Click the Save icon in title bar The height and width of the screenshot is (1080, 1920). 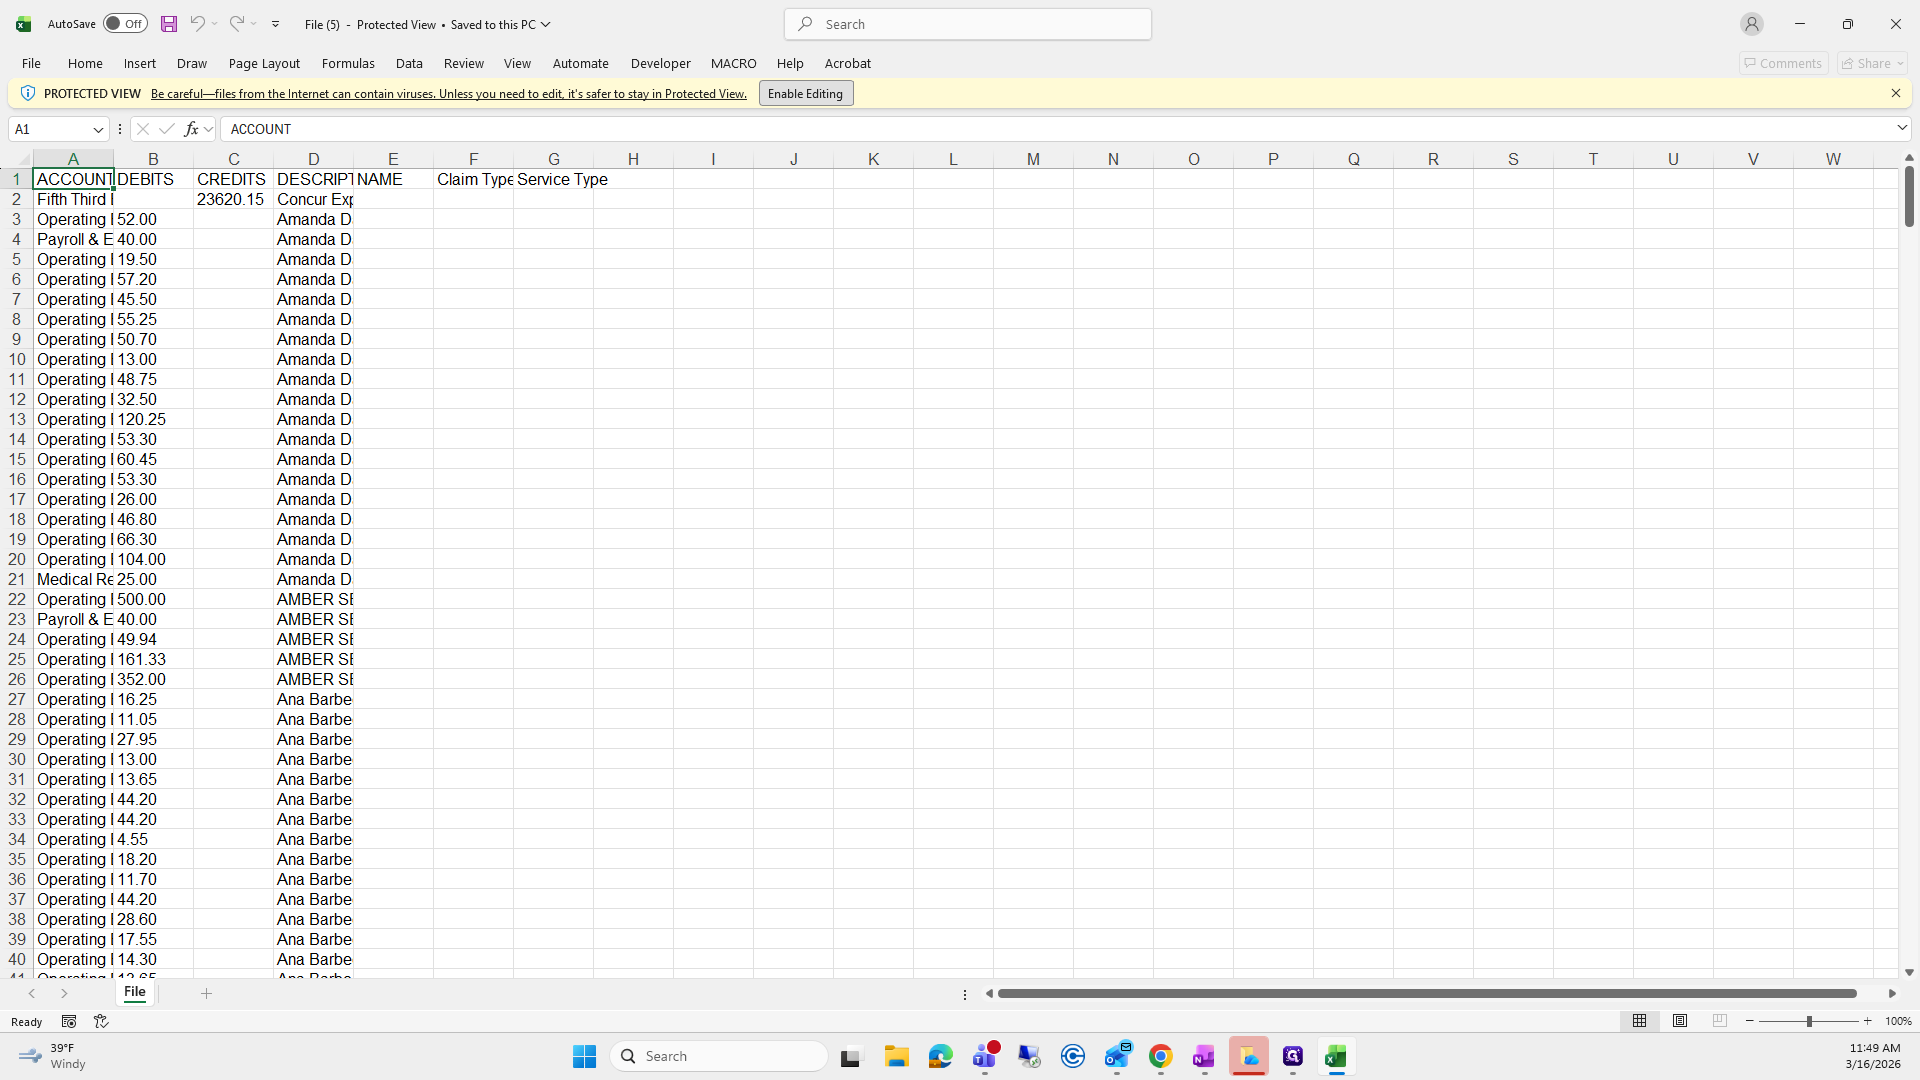[x=169, y=24]
